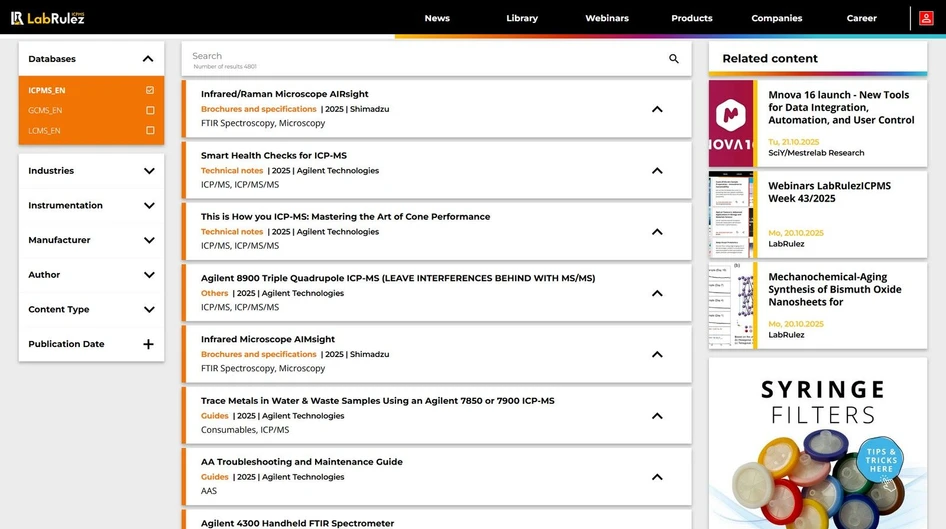Open the Companies menu
This screenshot has height=529, width=946.
[776, 18]
